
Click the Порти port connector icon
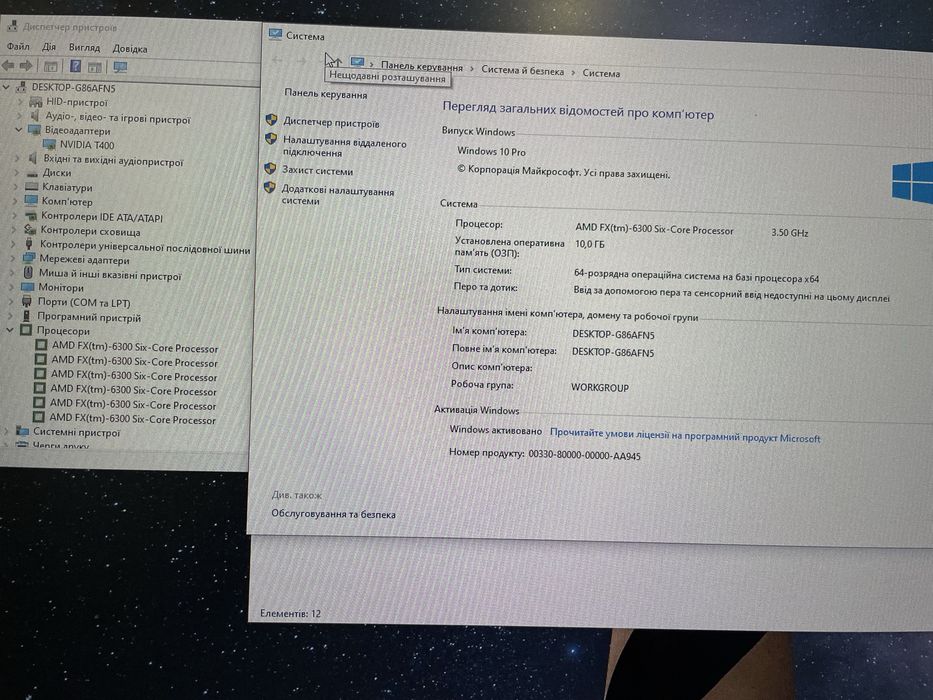point(27,301)
